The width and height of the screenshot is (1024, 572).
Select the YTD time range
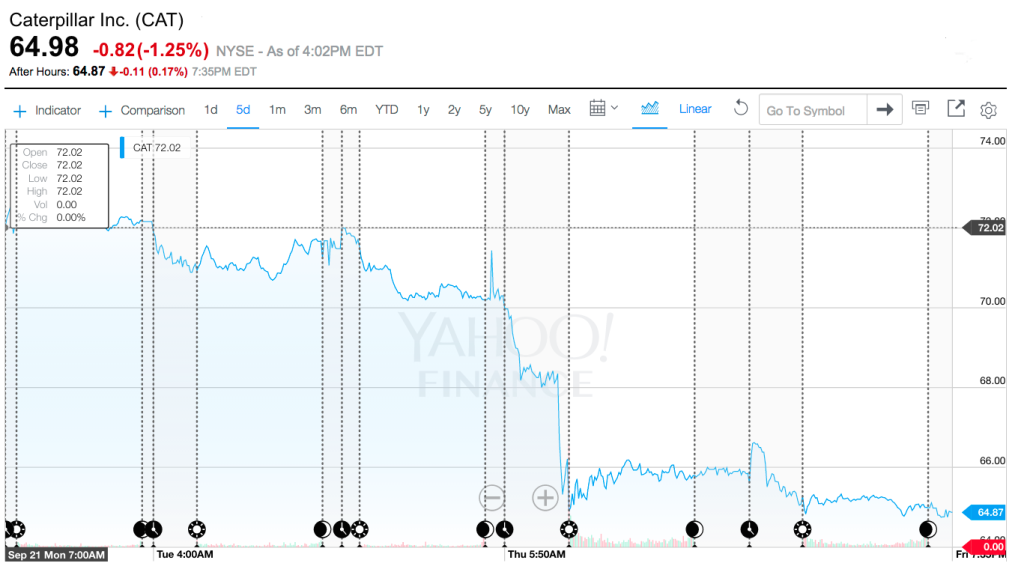[x=387, y=110]
